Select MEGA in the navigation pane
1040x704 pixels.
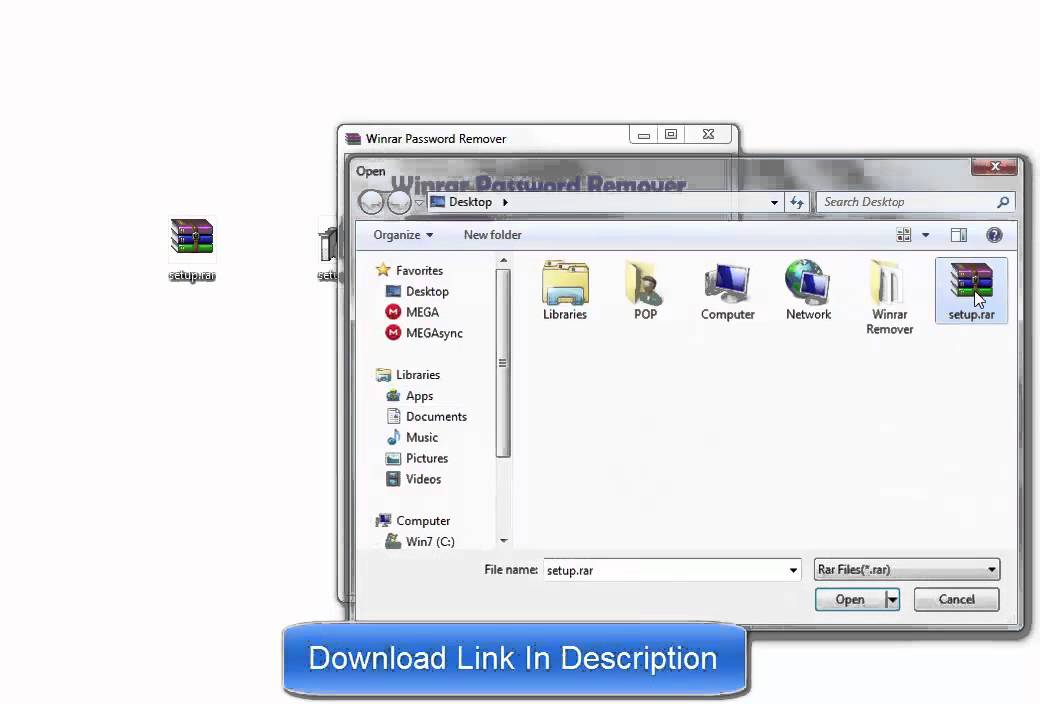pos(412,313)
